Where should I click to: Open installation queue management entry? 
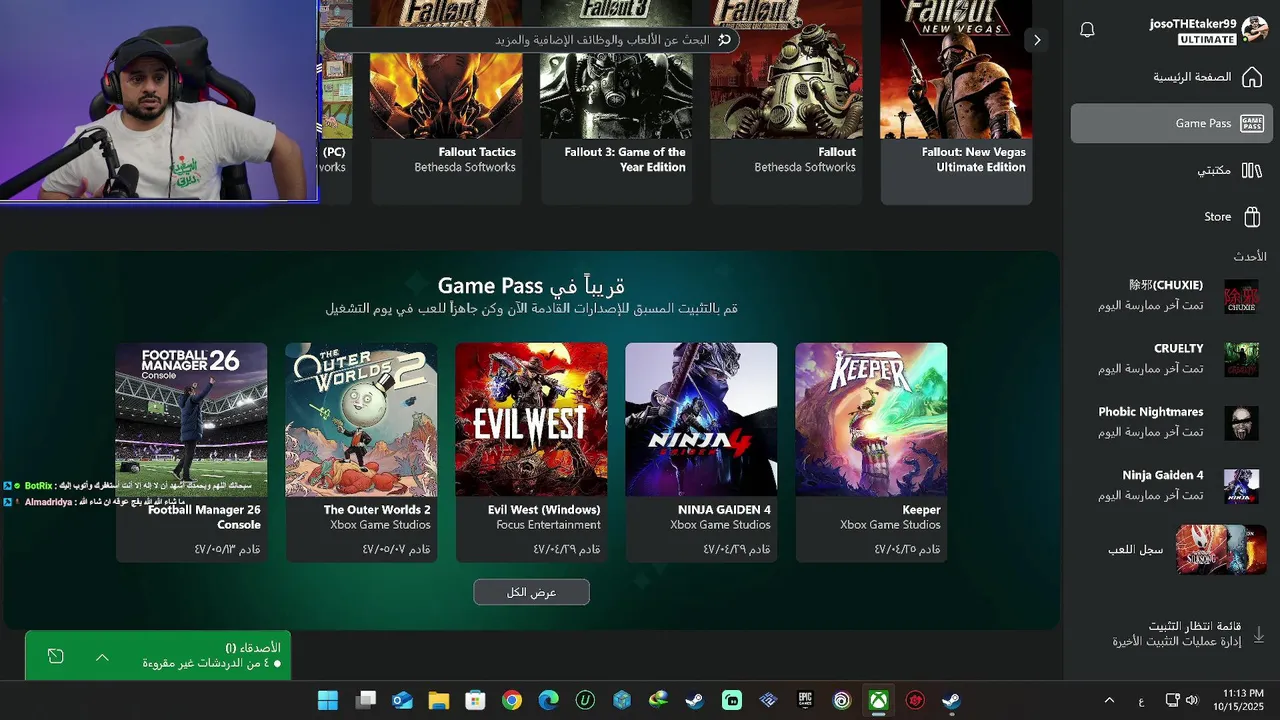(1172, 634)
